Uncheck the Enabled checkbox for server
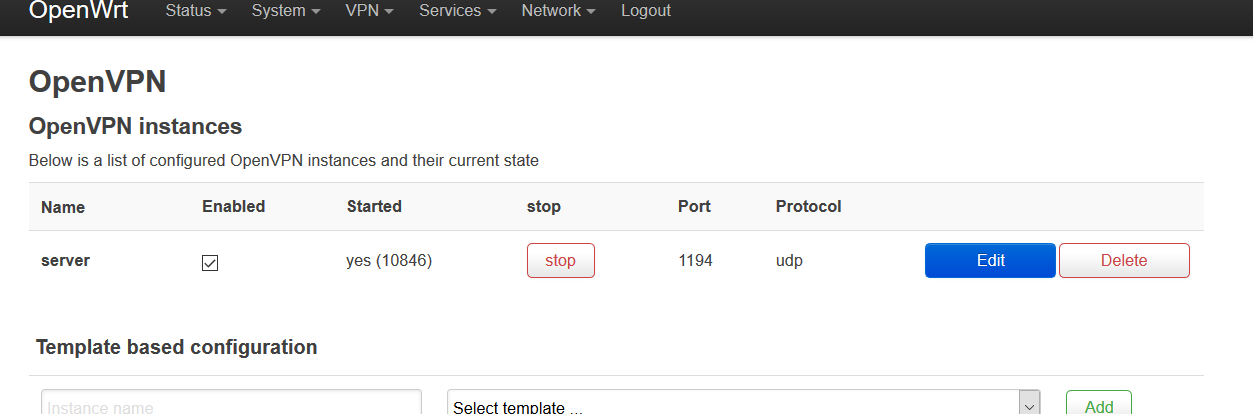 210,263
